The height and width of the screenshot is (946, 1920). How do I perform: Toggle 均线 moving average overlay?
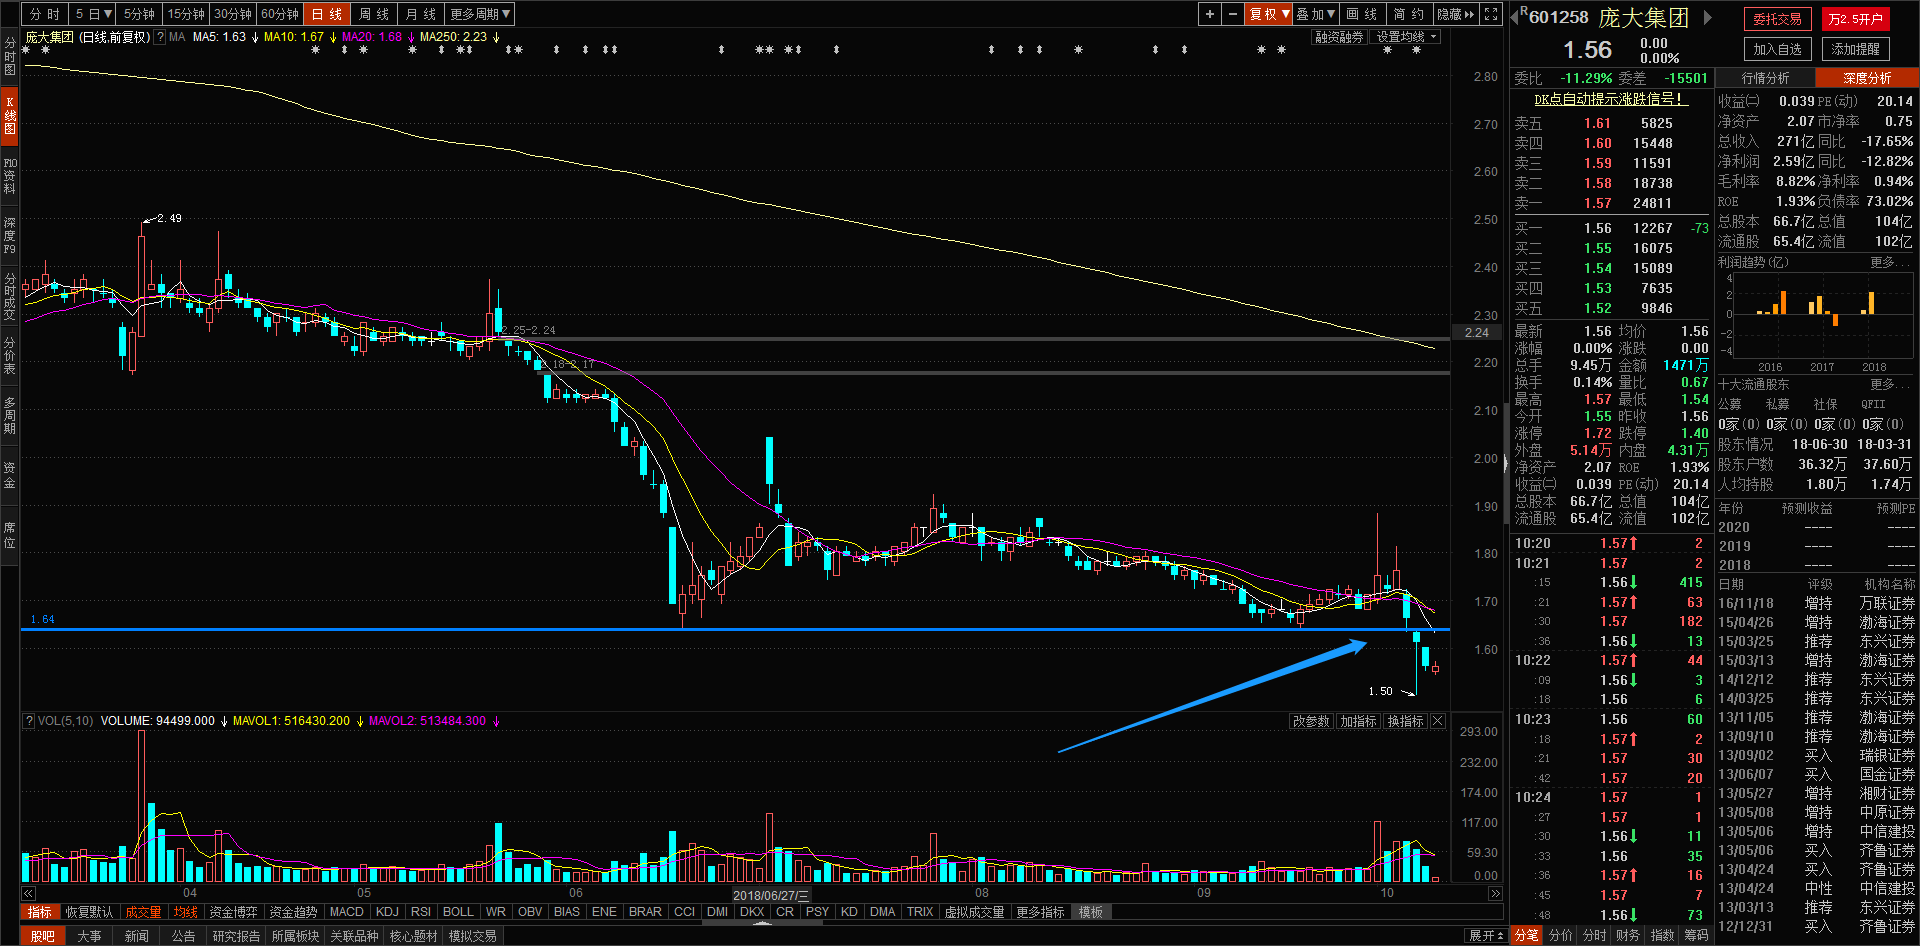pyautogui.click(x=186, y=912)
